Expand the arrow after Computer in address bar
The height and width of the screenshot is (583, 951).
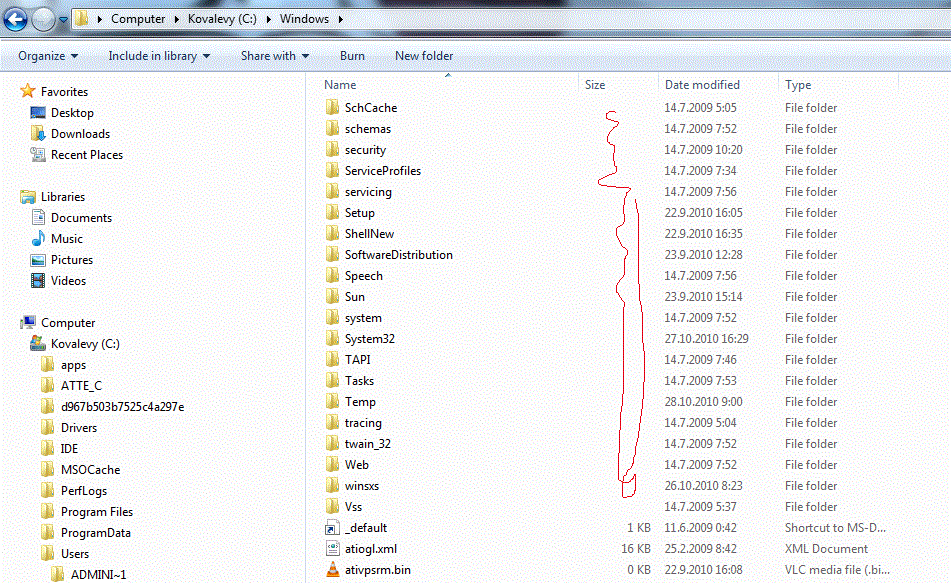point(176,19)
